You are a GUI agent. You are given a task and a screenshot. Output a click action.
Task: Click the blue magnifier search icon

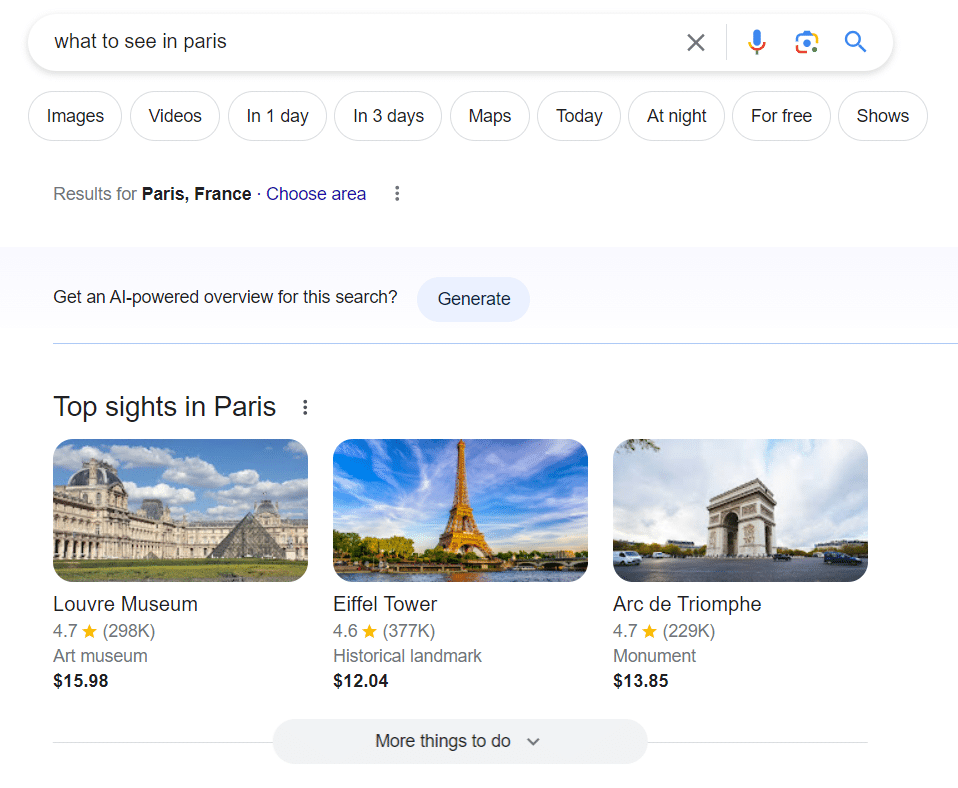855,42
